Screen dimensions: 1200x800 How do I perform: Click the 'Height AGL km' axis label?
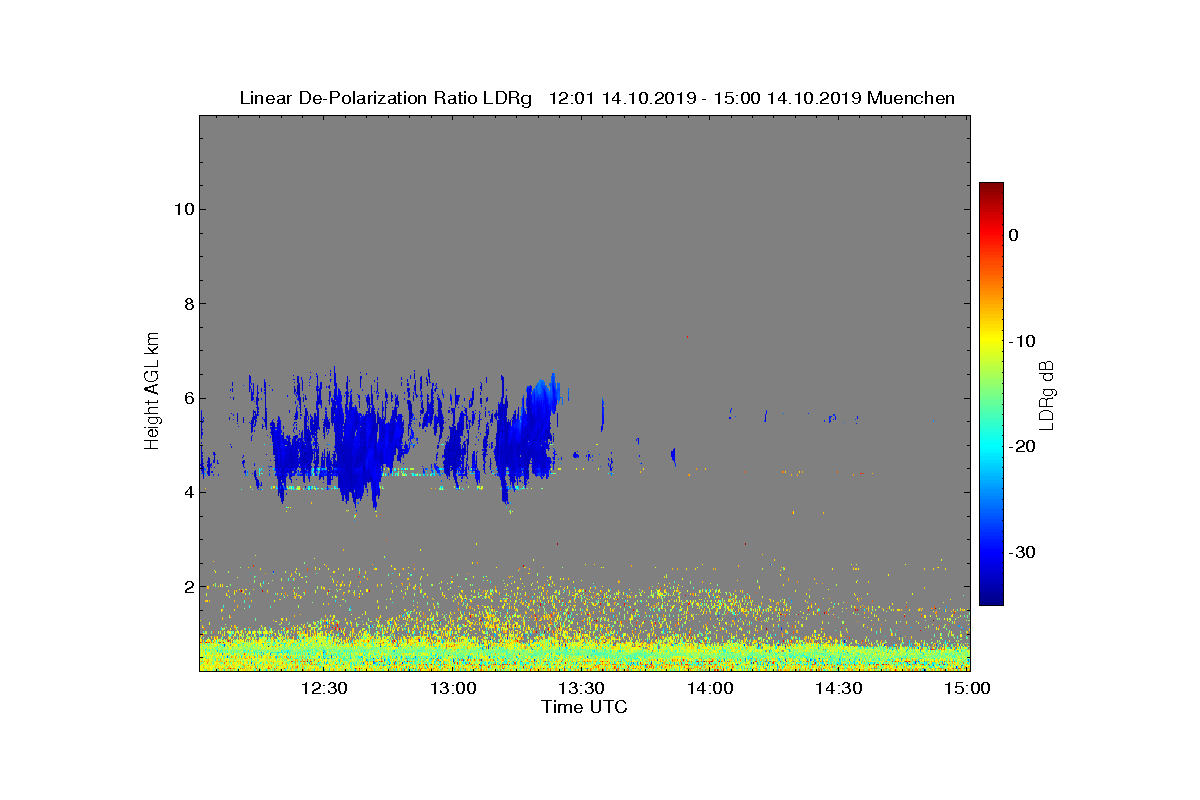click(152, 393)
